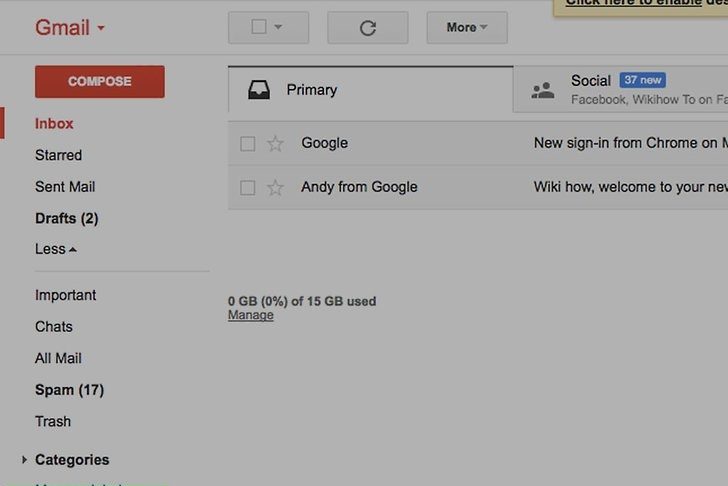Click the Primary tab inbox icon
The height and width of the screenshot is (486, 728).
[258, 90]
